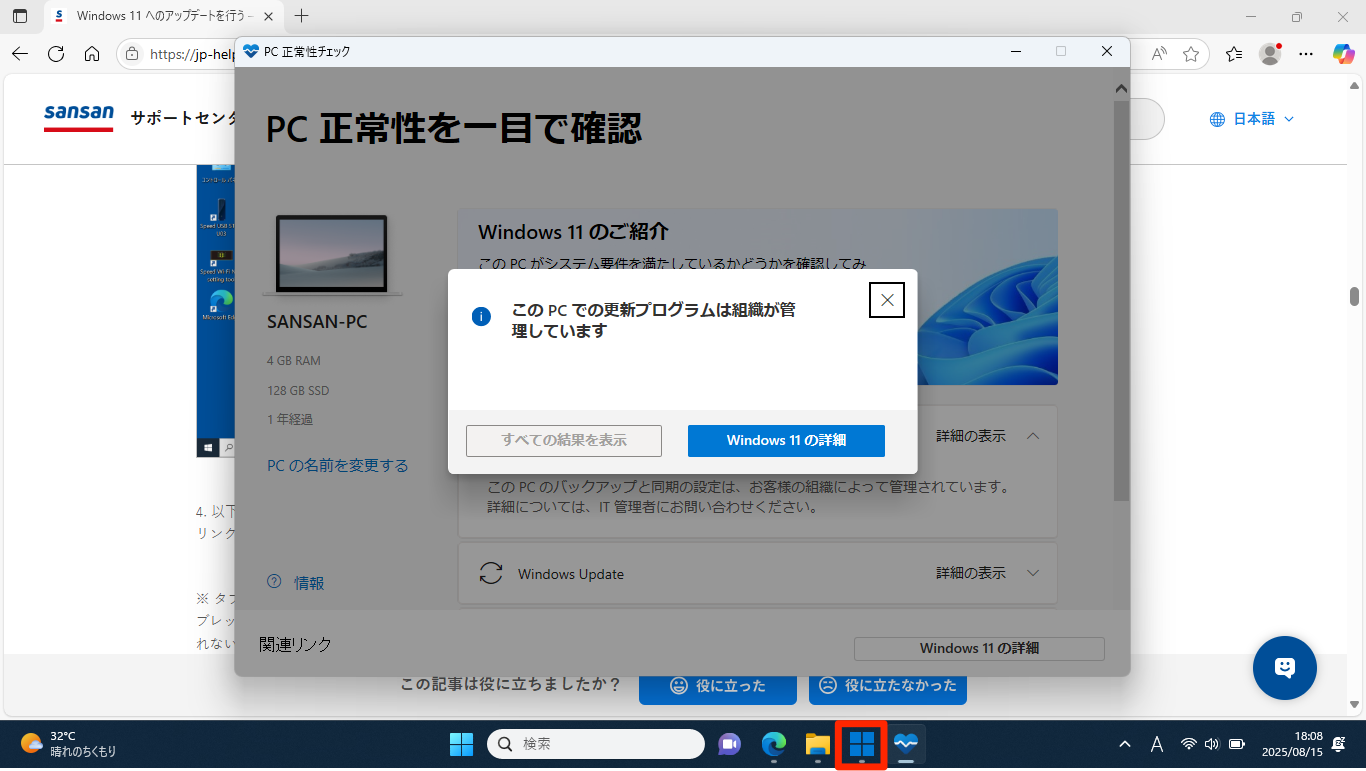
Task: Open Edge tab actions menu icon
Action: pyautogui.click(x=20, y=16)
